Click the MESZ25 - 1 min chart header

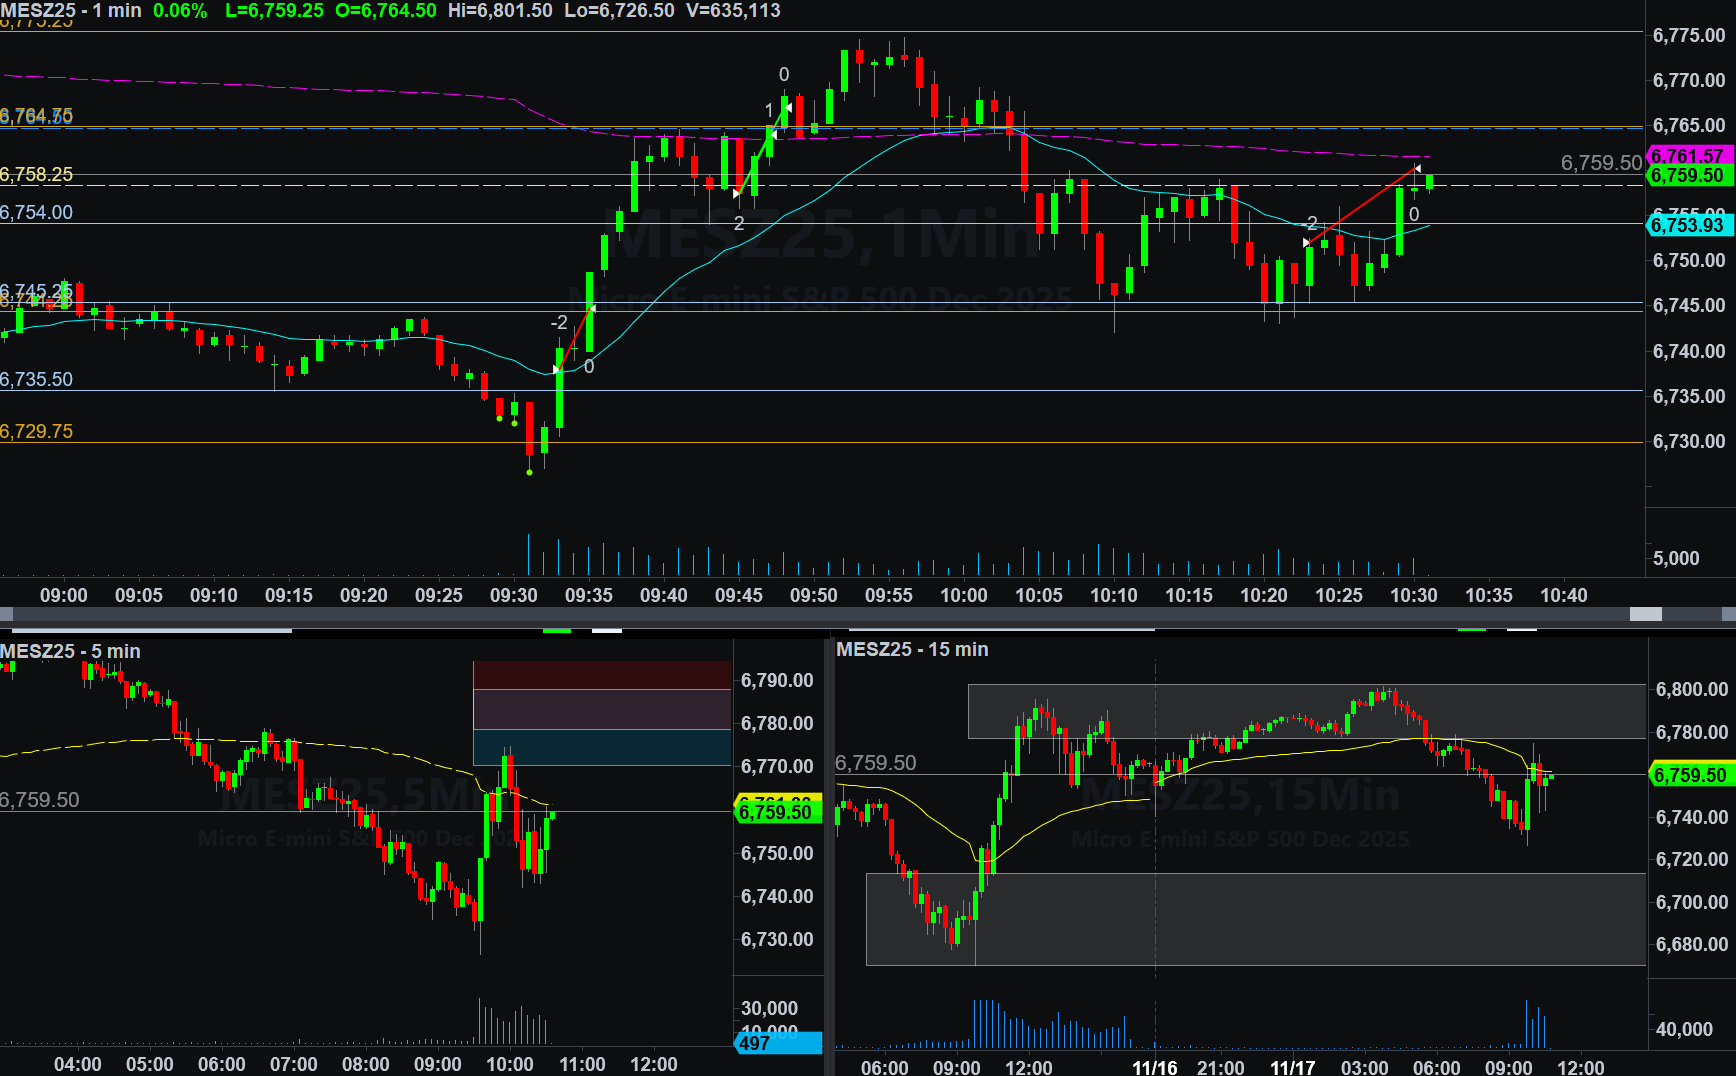[x=71, y=11]
